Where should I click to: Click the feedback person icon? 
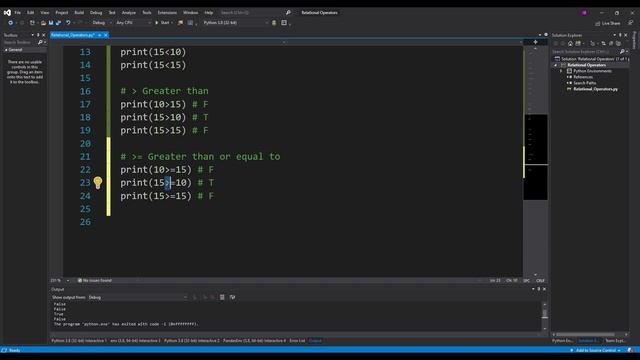(x=631, y=23)
